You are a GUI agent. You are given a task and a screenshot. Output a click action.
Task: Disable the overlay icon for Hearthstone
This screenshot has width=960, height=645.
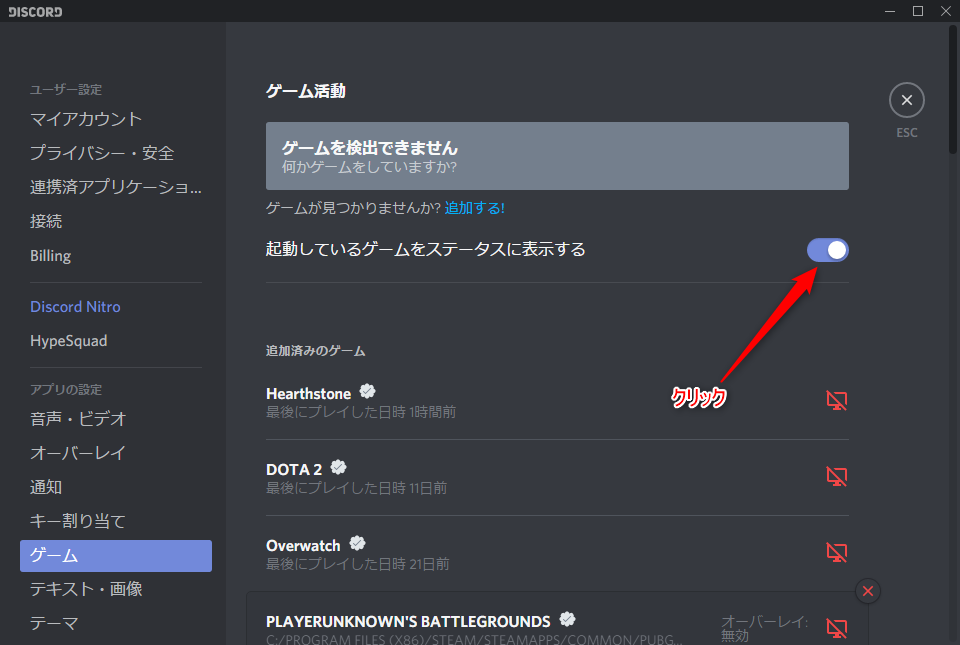click(836, 400)
